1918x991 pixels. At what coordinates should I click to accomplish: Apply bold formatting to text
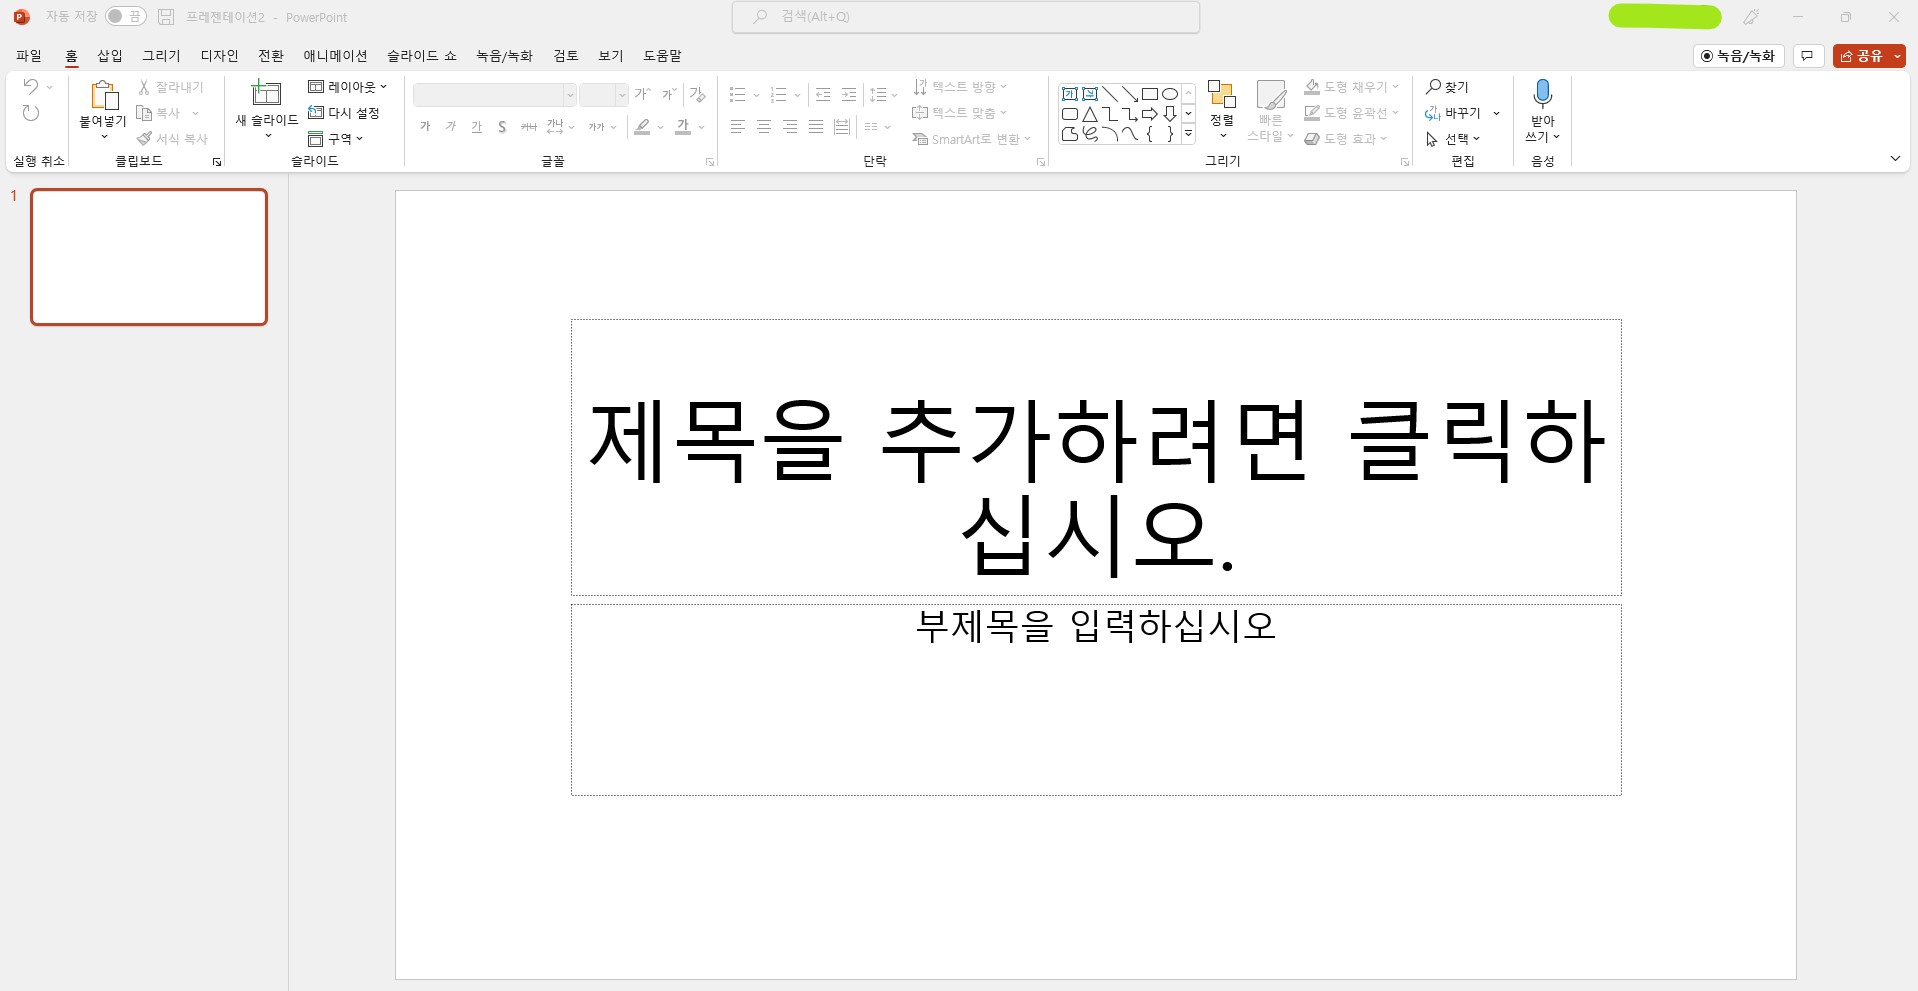click(x=424, y=127)
